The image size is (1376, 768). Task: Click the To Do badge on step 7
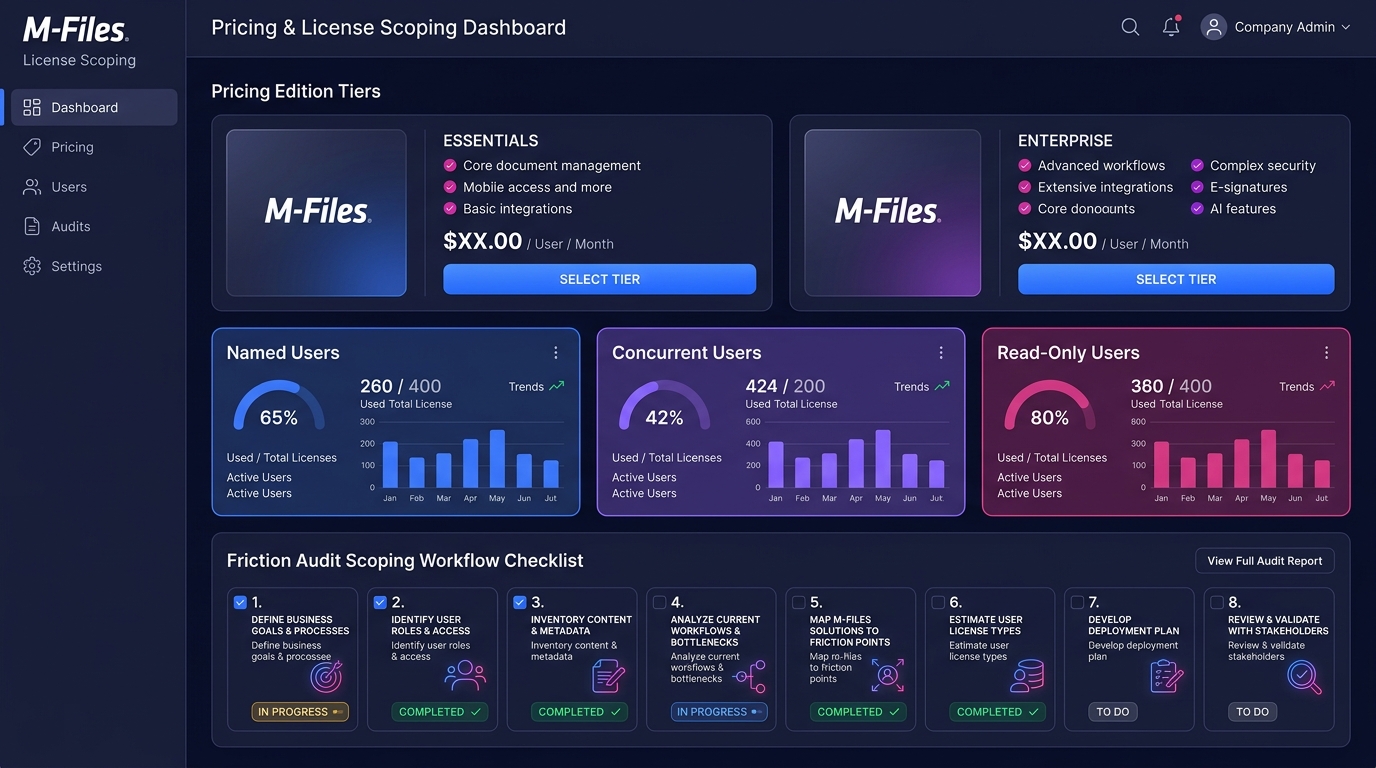coord(1113,712)
